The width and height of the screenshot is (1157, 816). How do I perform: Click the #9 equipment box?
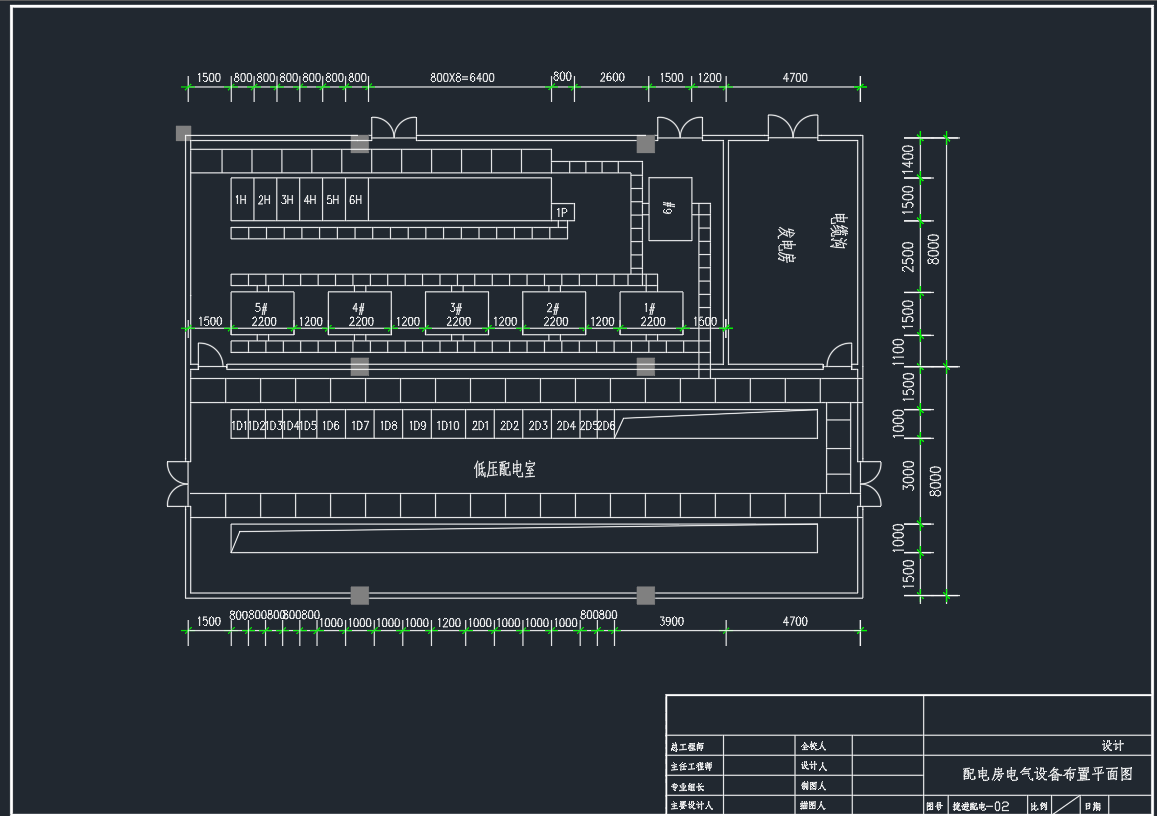[669, 209]
